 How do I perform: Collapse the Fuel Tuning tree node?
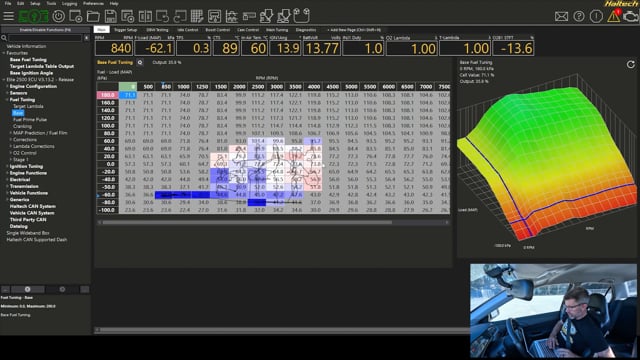7,100
